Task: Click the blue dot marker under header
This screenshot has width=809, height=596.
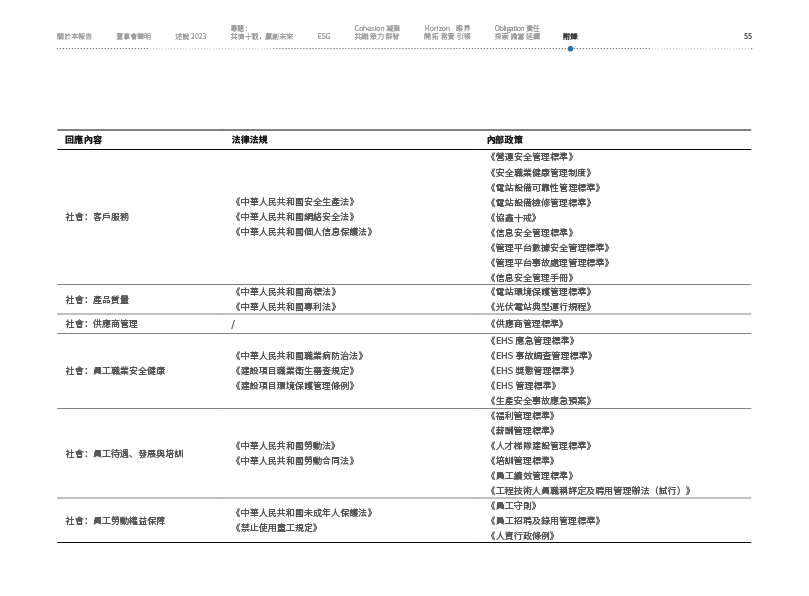Action: click(570, 47)
